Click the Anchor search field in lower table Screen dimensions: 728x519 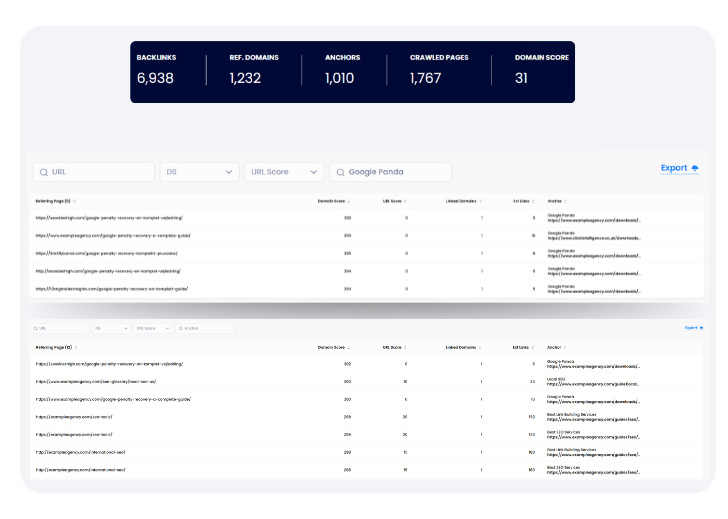206,328
